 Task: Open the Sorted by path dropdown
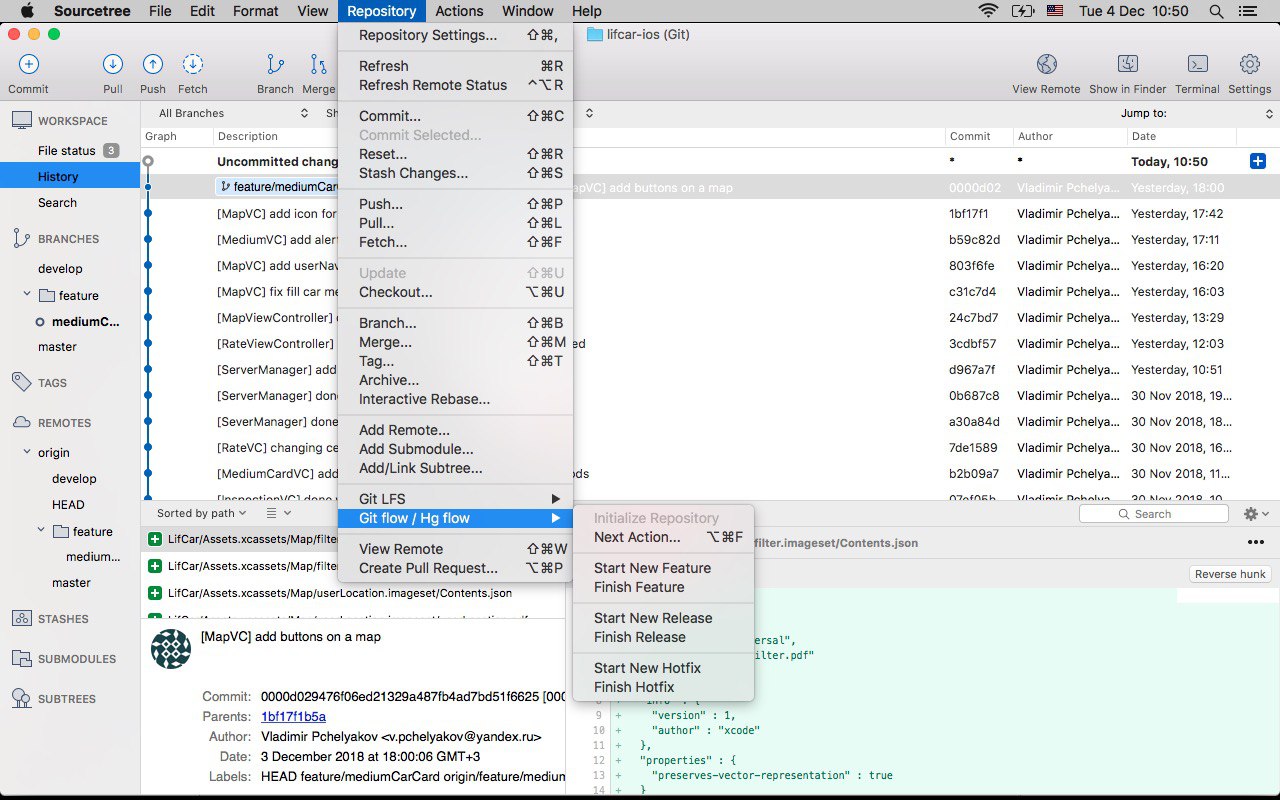pos(201,513)
